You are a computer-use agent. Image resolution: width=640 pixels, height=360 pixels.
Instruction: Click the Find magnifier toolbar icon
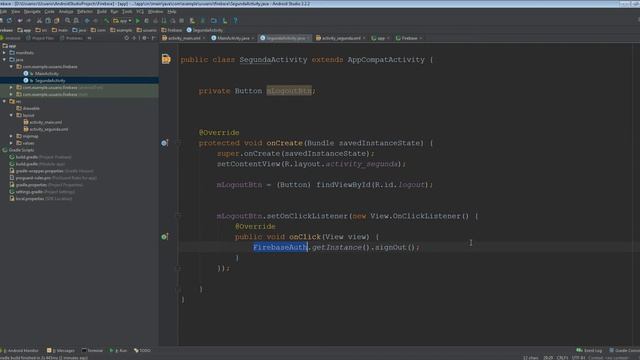pyautogui.click(x=67, y=20)
